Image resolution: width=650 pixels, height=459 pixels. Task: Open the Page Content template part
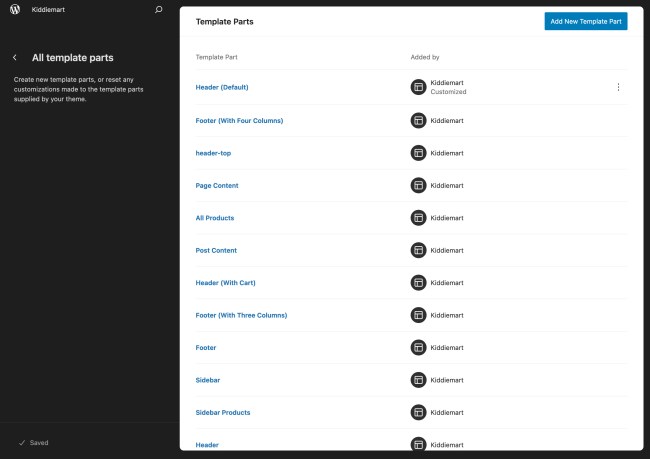click(217, 186)
